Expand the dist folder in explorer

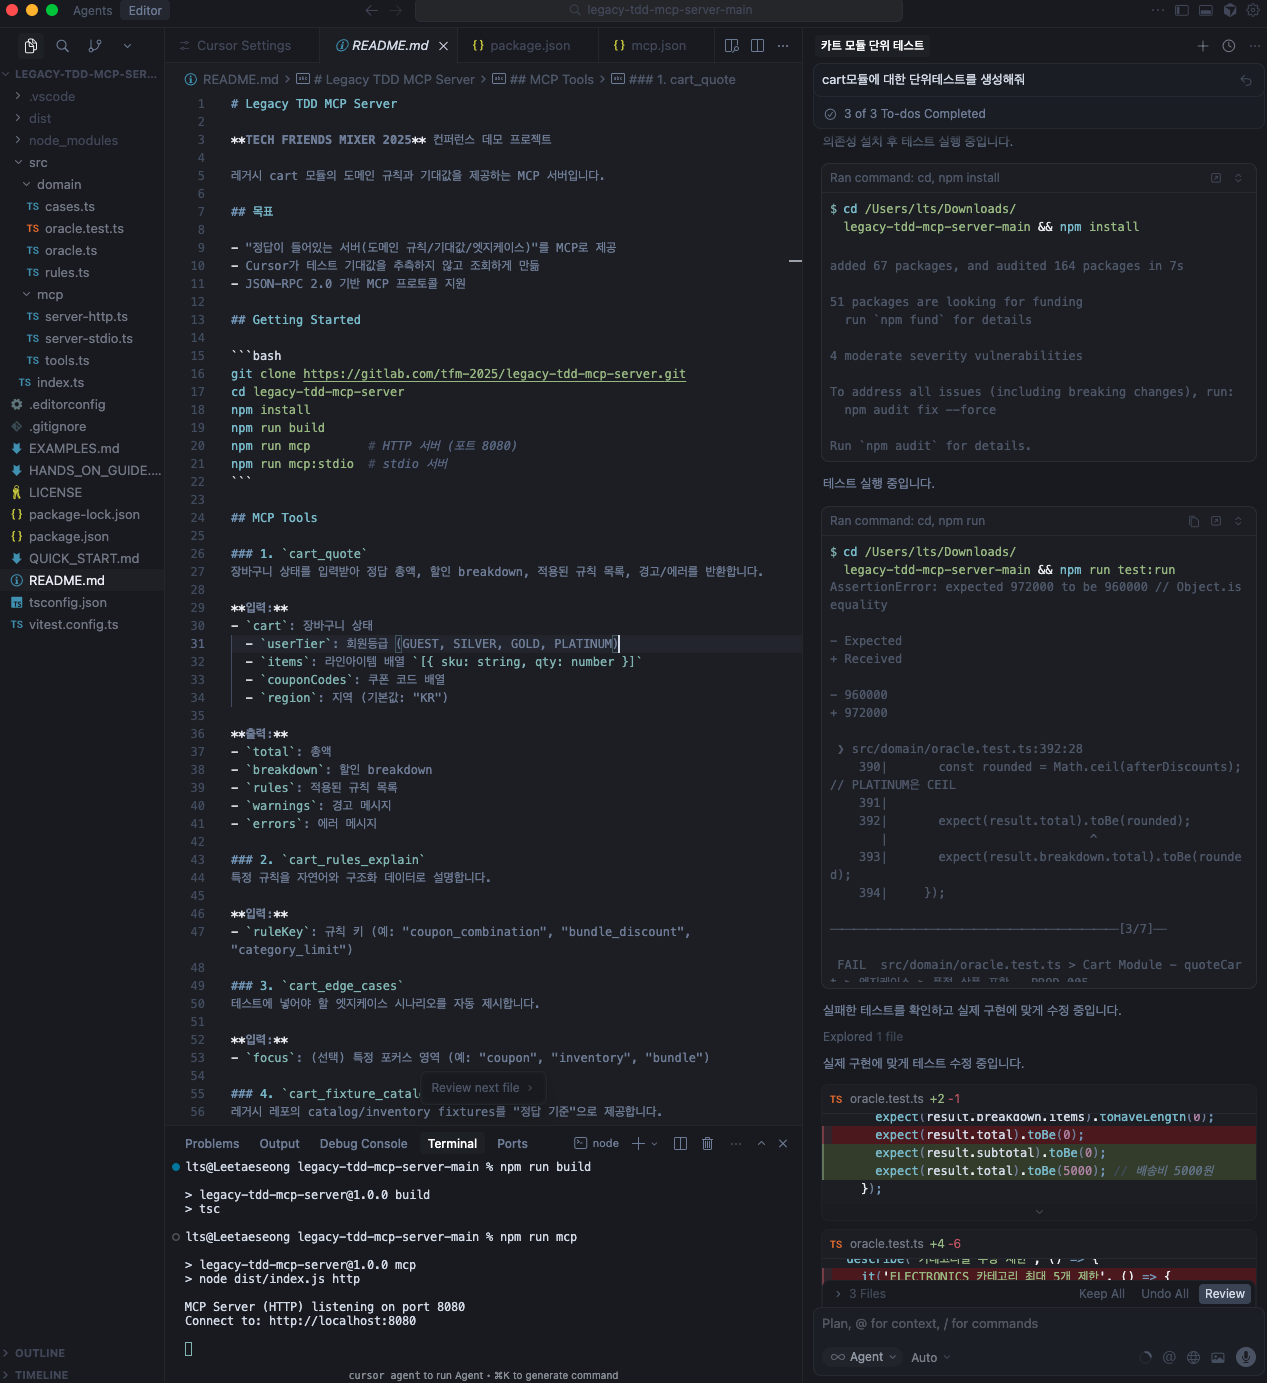40,118
